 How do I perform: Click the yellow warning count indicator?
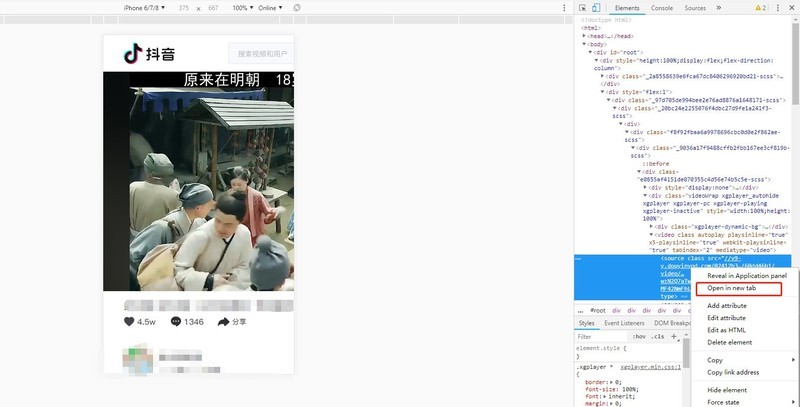point(761,8)
